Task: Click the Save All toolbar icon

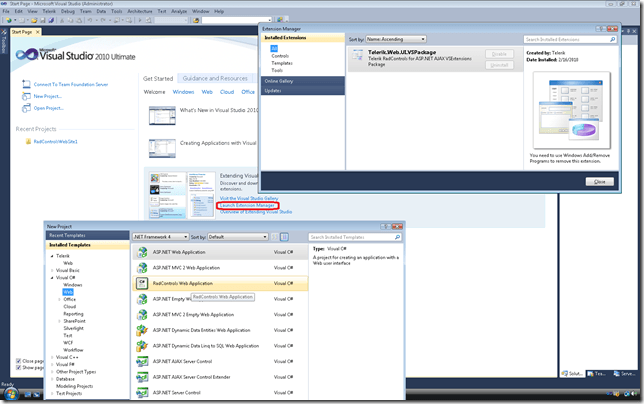Action: [x=51, y=20]
